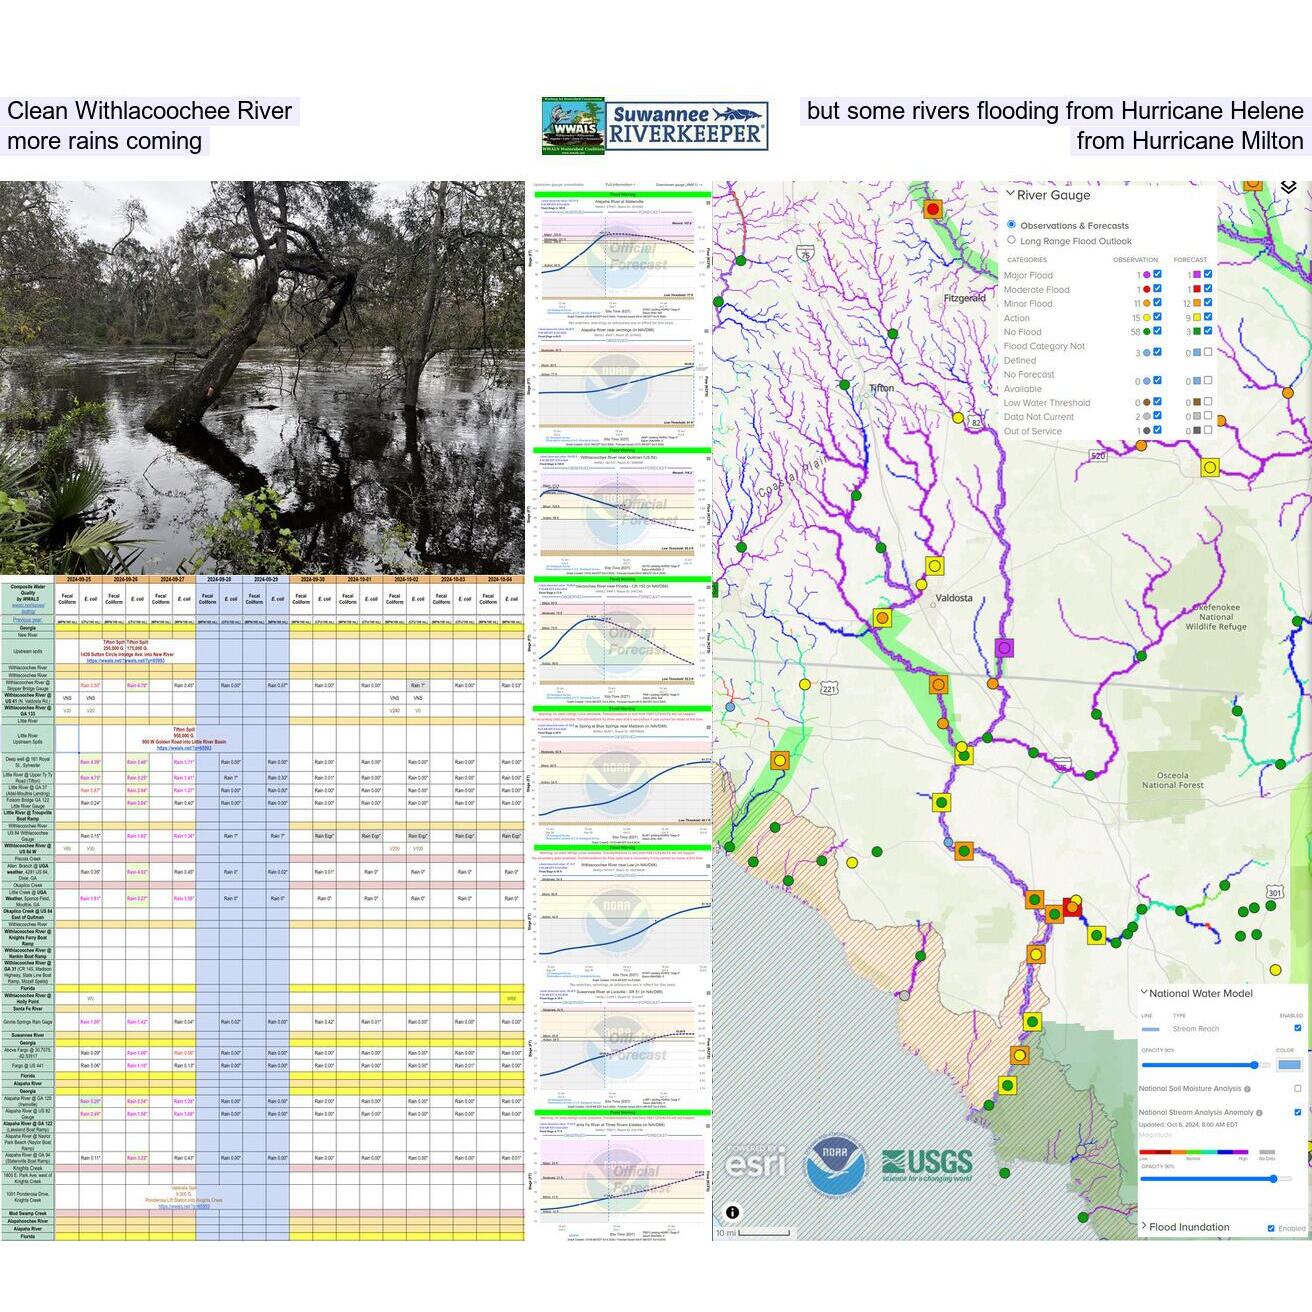
Task: Open wwals.net link under Valdosta Spill note
Action: pyautogui.click(x=183, y=1207)
